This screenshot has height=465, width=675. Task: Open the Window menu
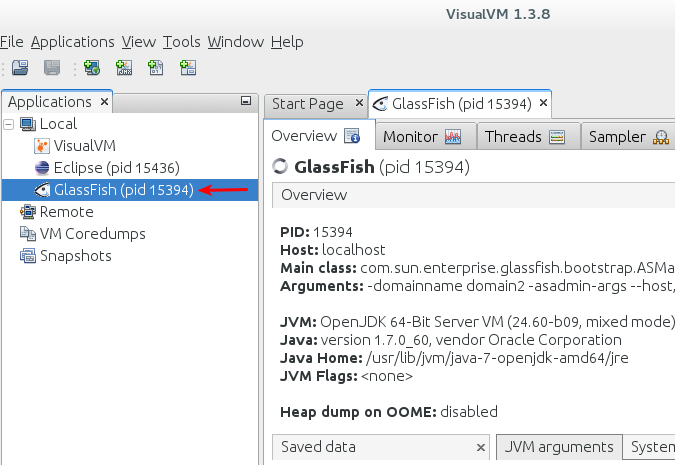click(236, 42)
